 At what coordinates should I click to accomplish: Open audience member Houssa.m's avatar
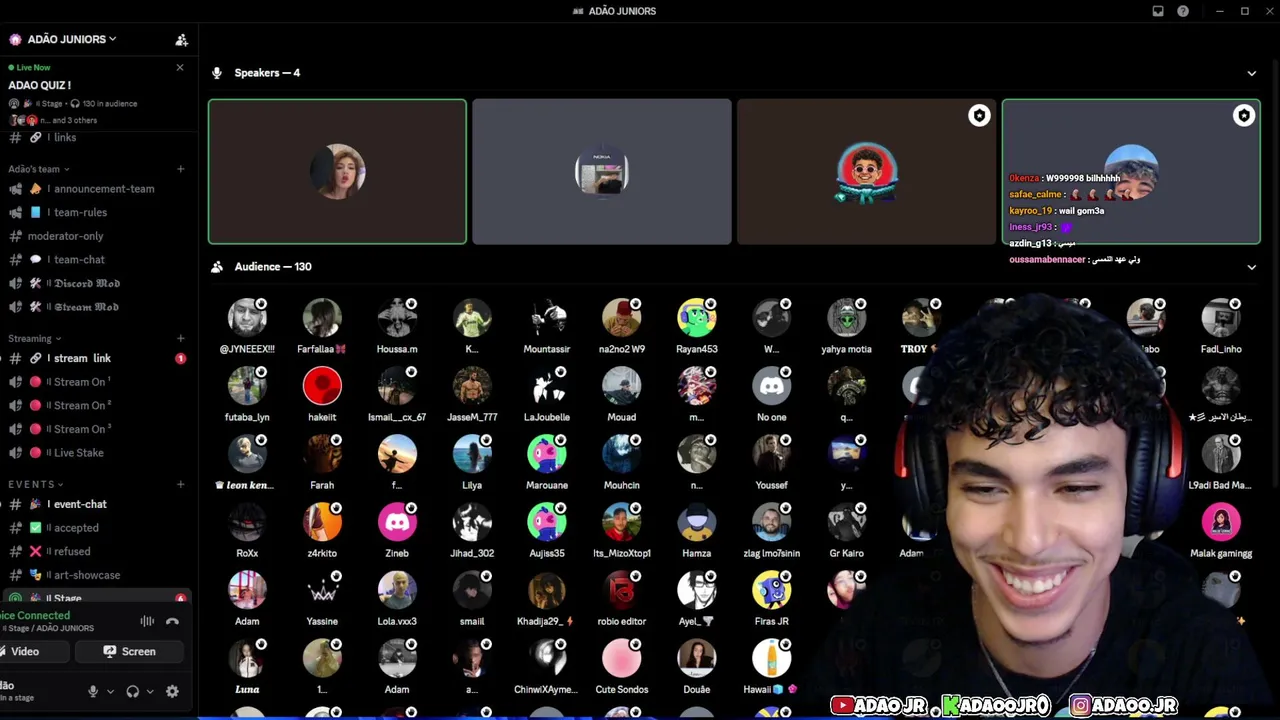click(x=397, y=318)
